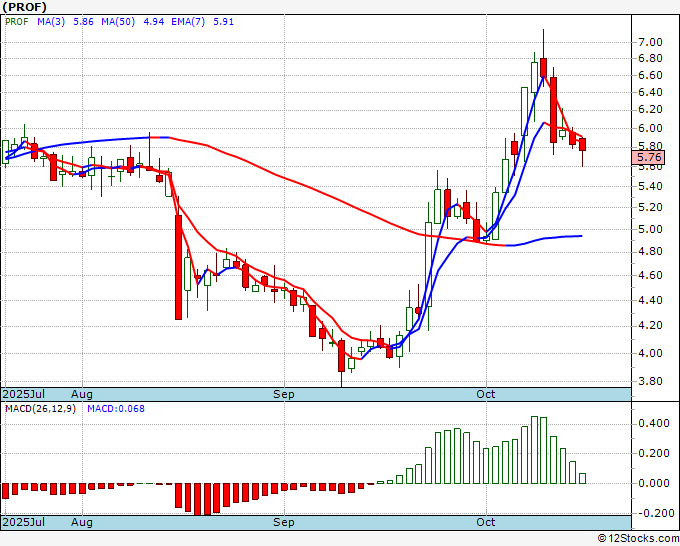Click the MA(50) value 4.94
The height and width of the screenshot is (546, 680).
154,22
